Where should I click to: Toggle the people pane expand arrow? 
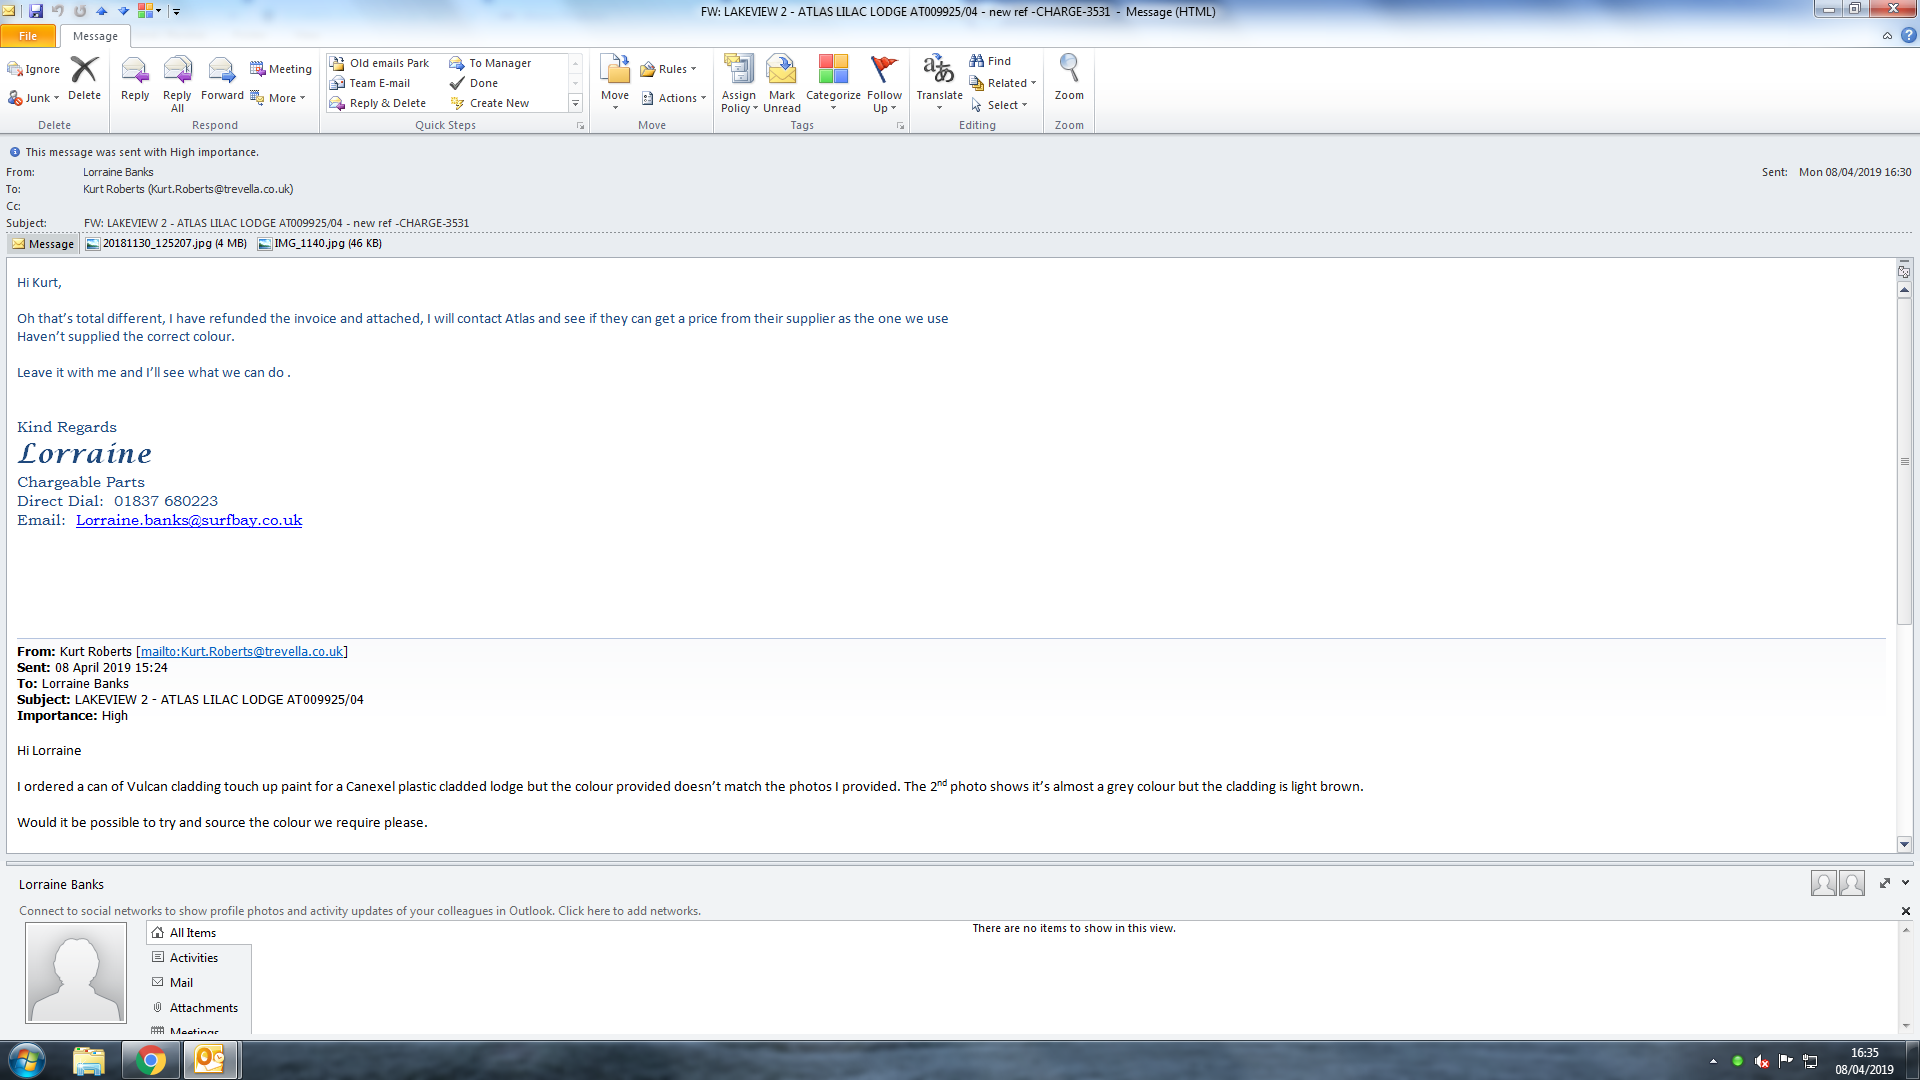pyautogui.click(x=1884, y=883)
